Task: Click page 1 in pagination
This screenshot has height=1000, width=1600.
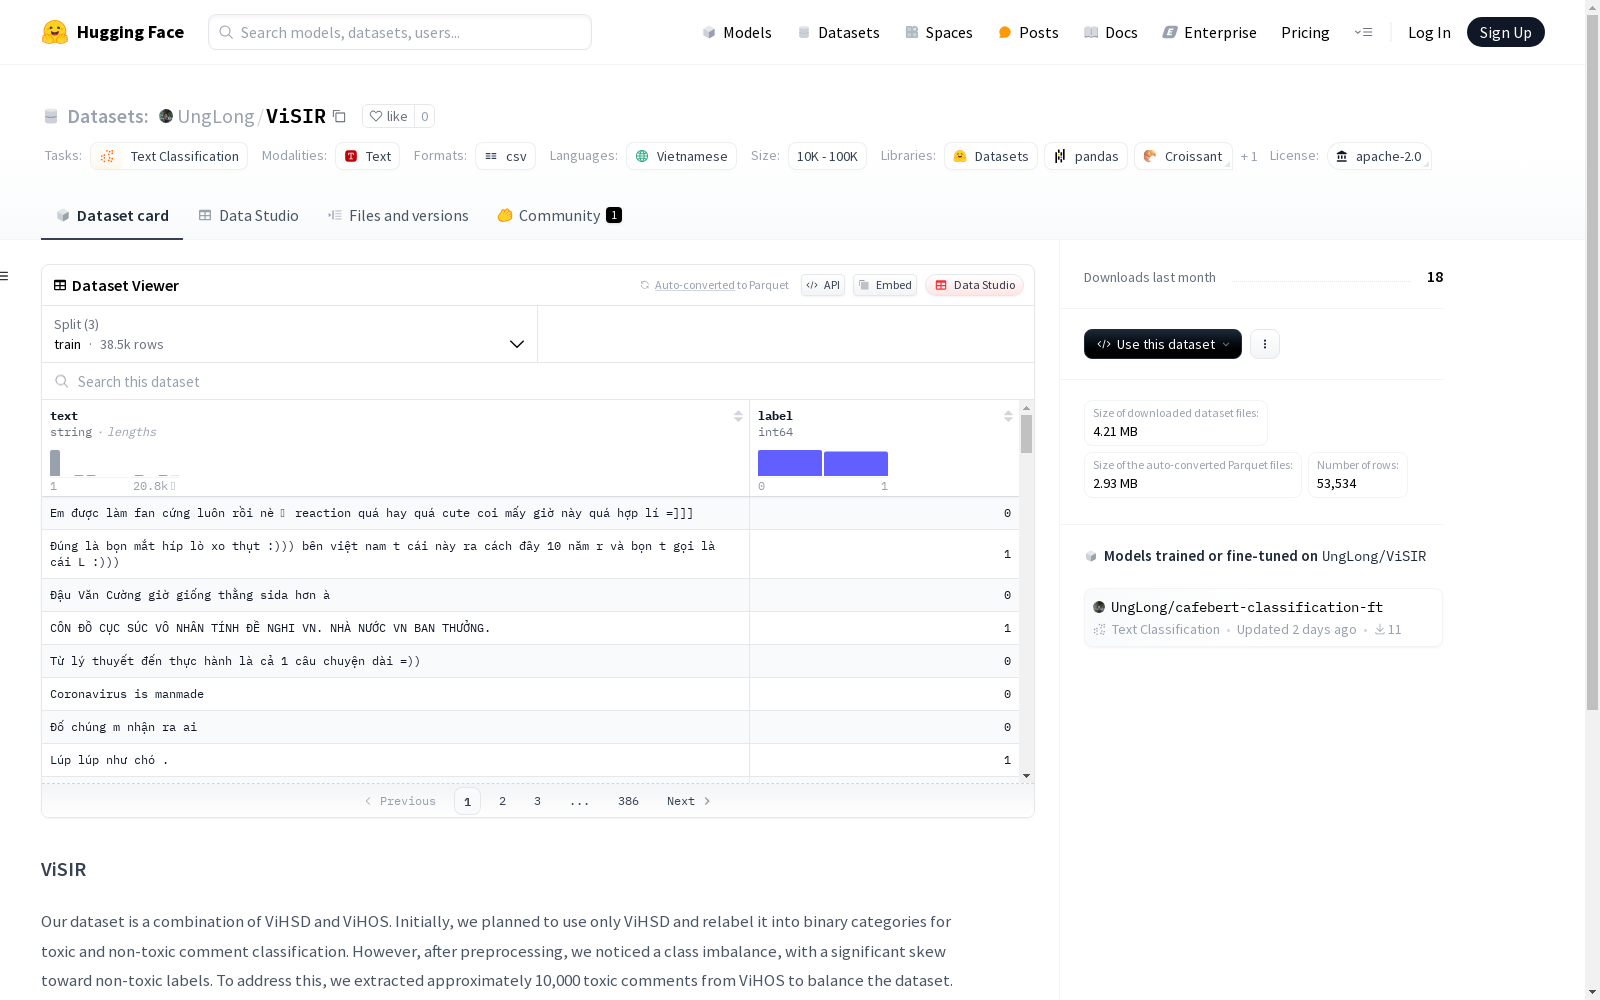Action: (467, 801)
